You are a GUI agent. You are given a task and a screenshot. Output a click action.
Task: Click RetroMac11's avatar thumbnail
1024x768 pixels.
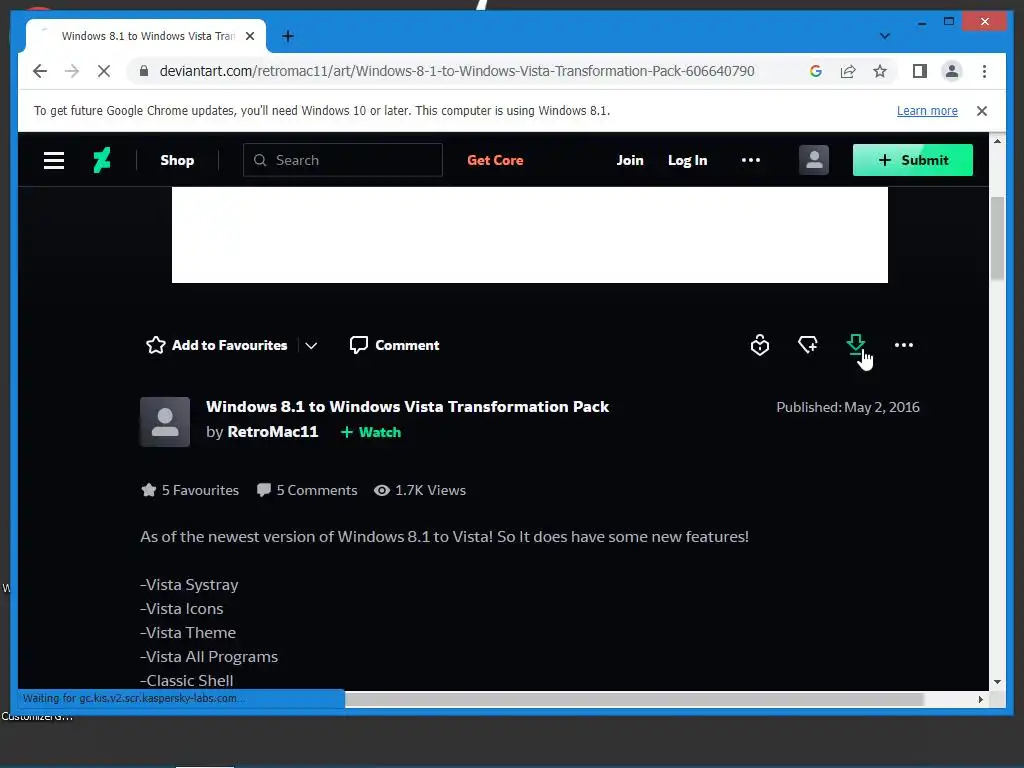165,422
